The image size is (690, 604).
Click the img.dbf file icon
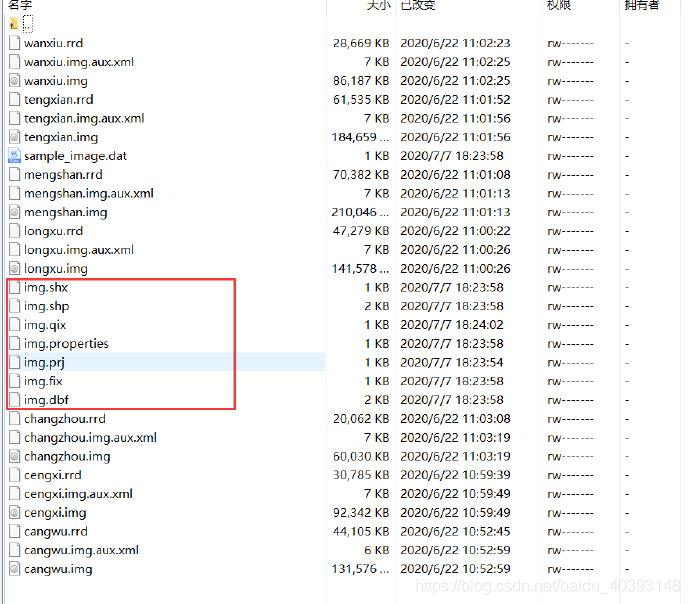pyautogui.click(x=15, y=400)
